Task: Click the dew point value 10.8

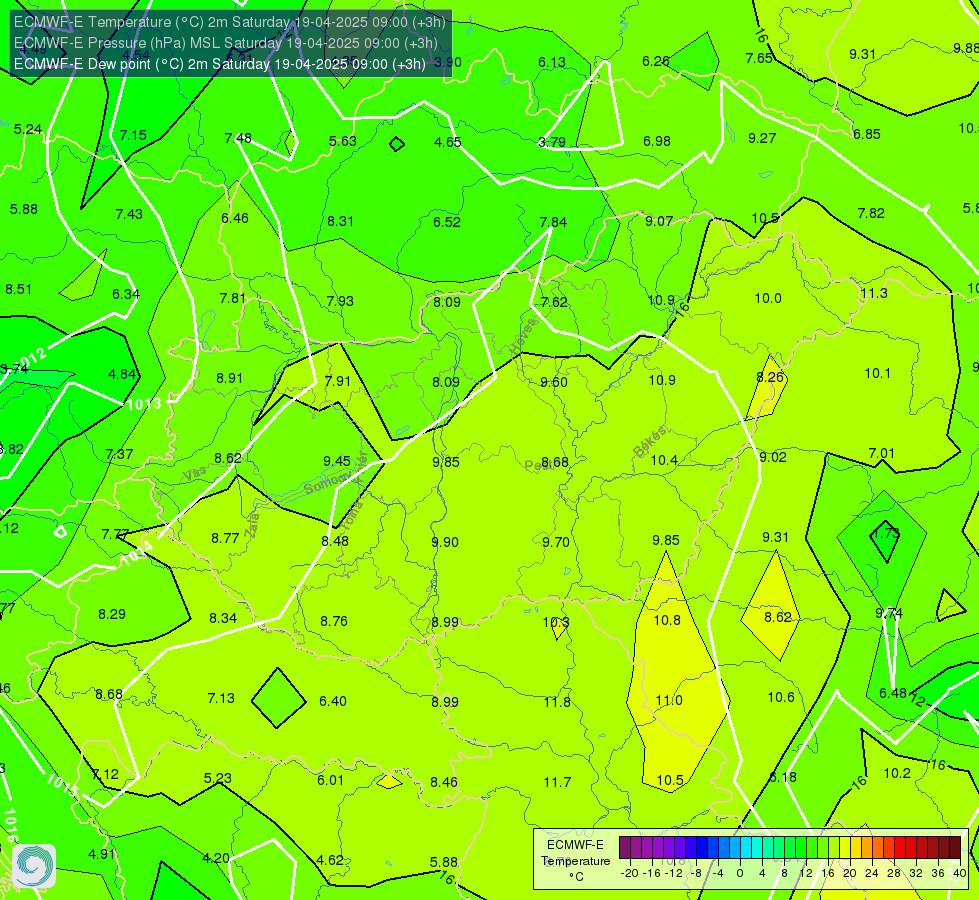Action: click(x=667, y=620)
